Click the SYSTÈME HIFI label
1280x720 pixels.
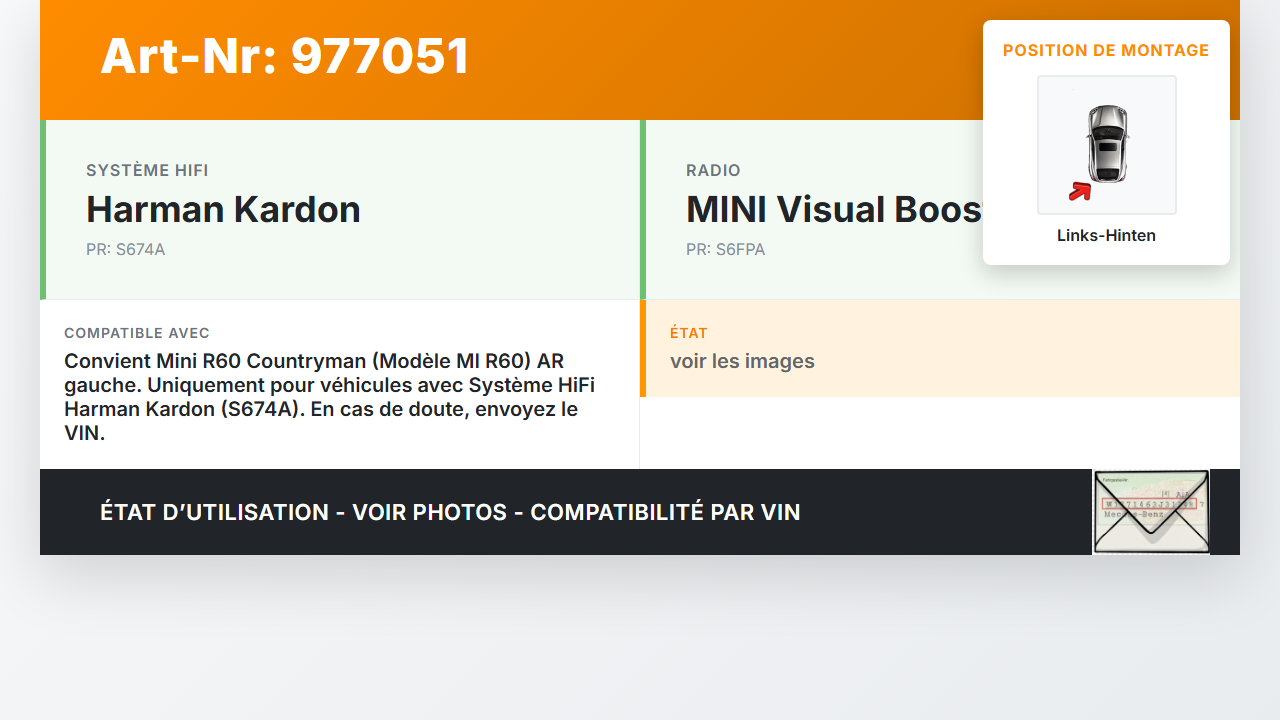(x=147, y=171)
